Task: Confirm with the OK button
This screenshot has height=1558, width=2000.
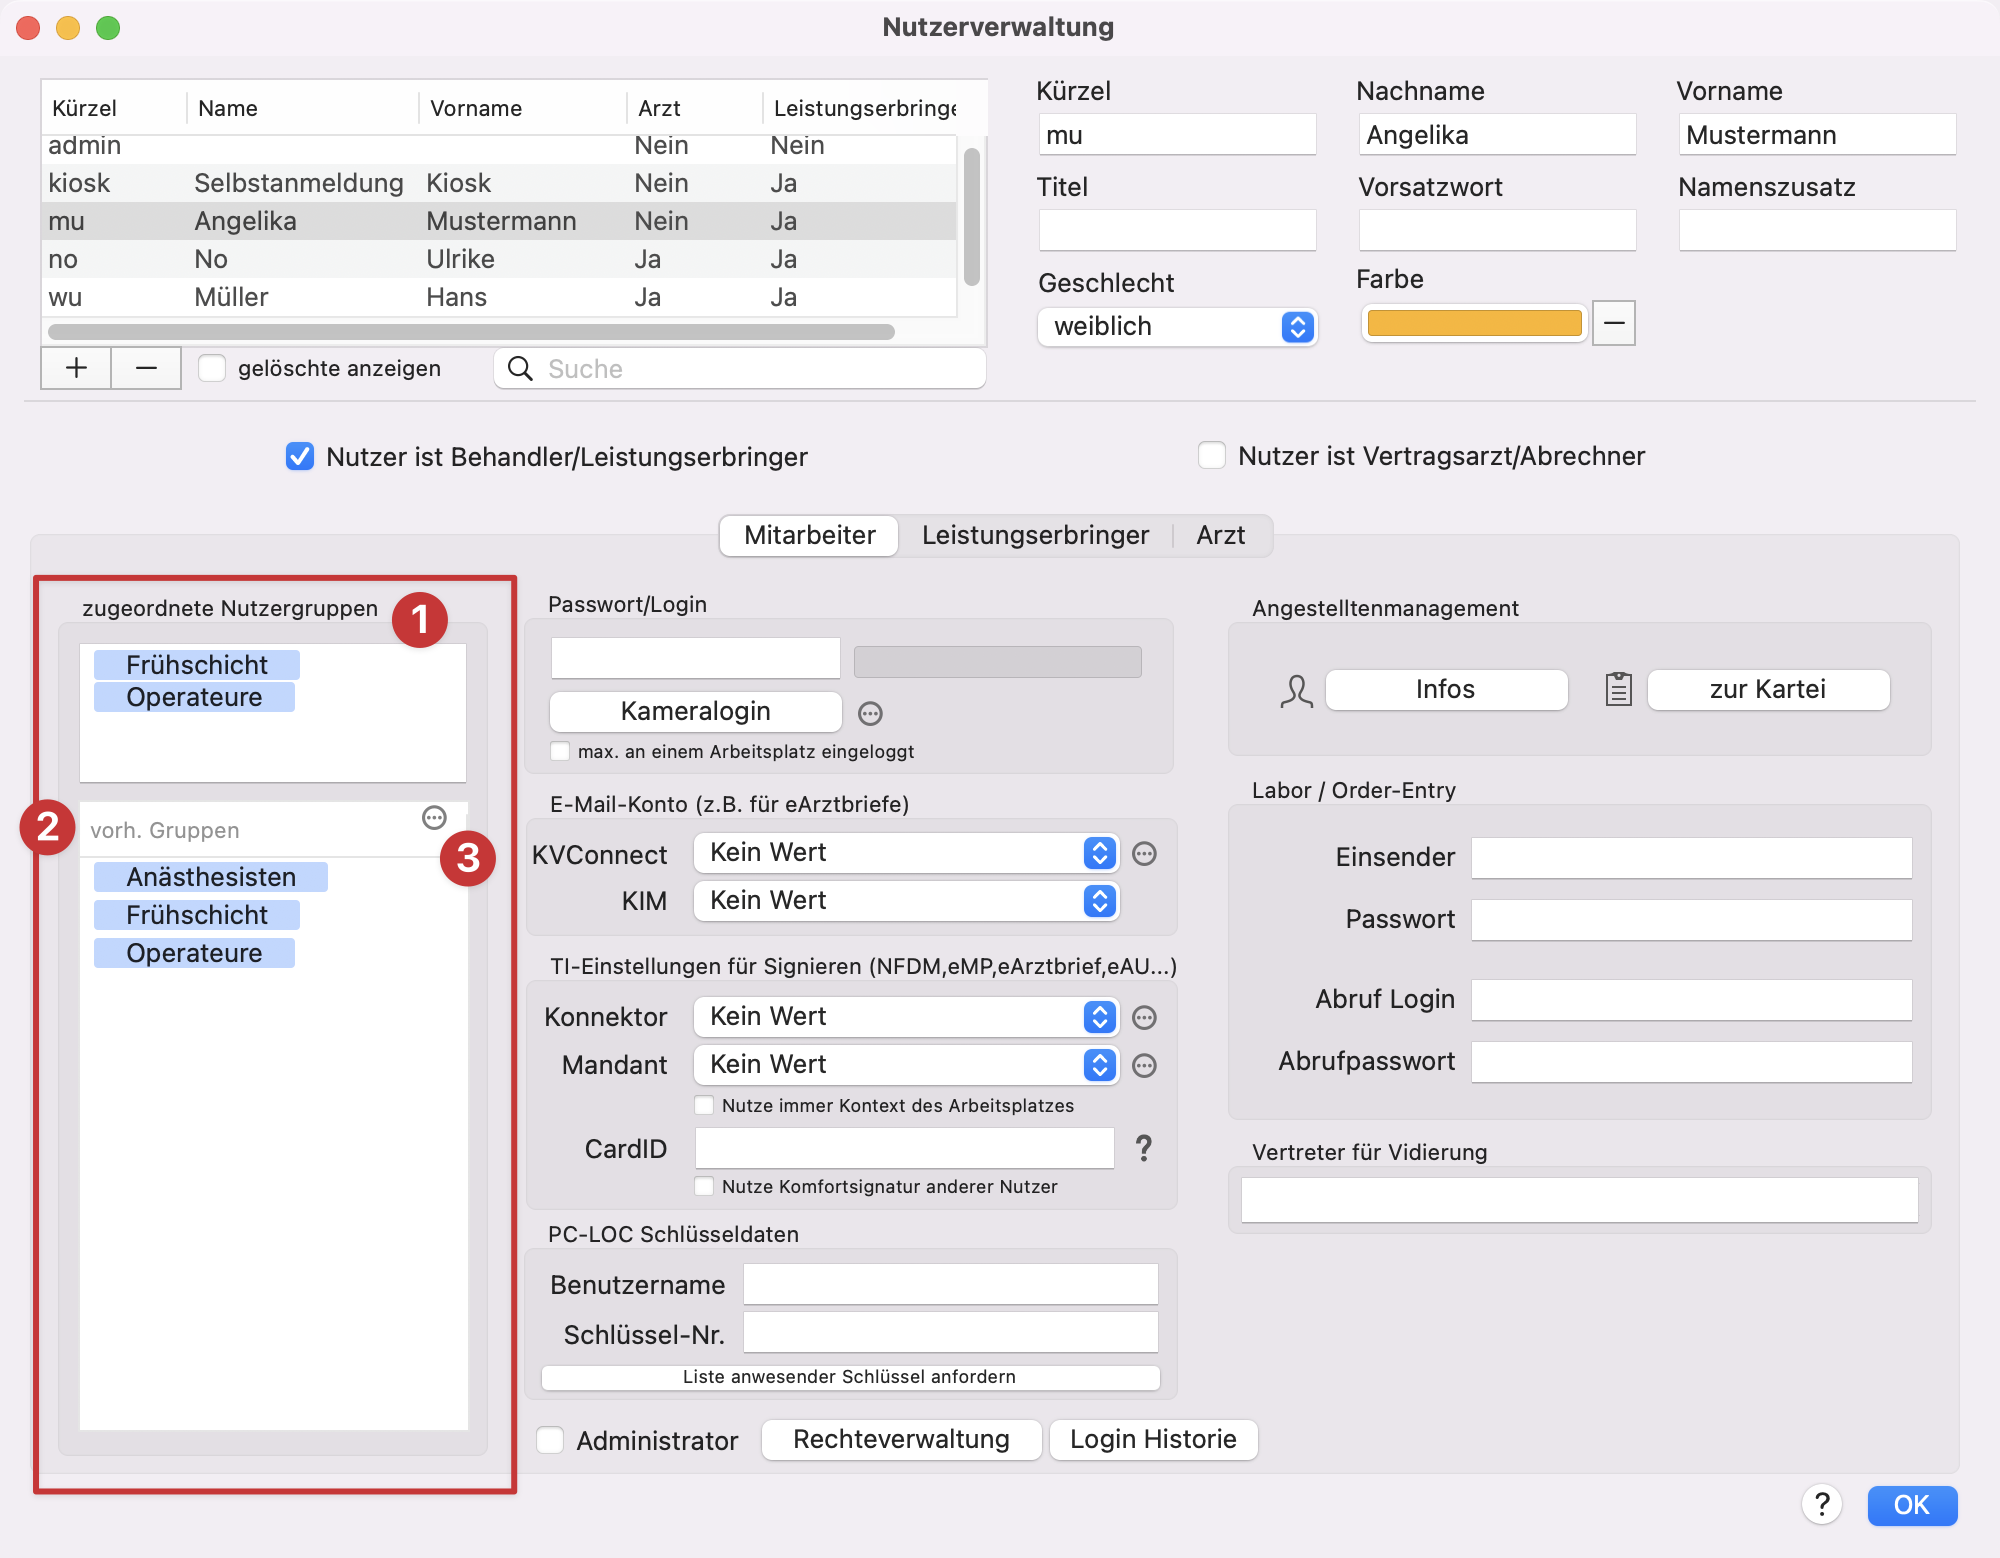Action: [x=1912, y=1505]
